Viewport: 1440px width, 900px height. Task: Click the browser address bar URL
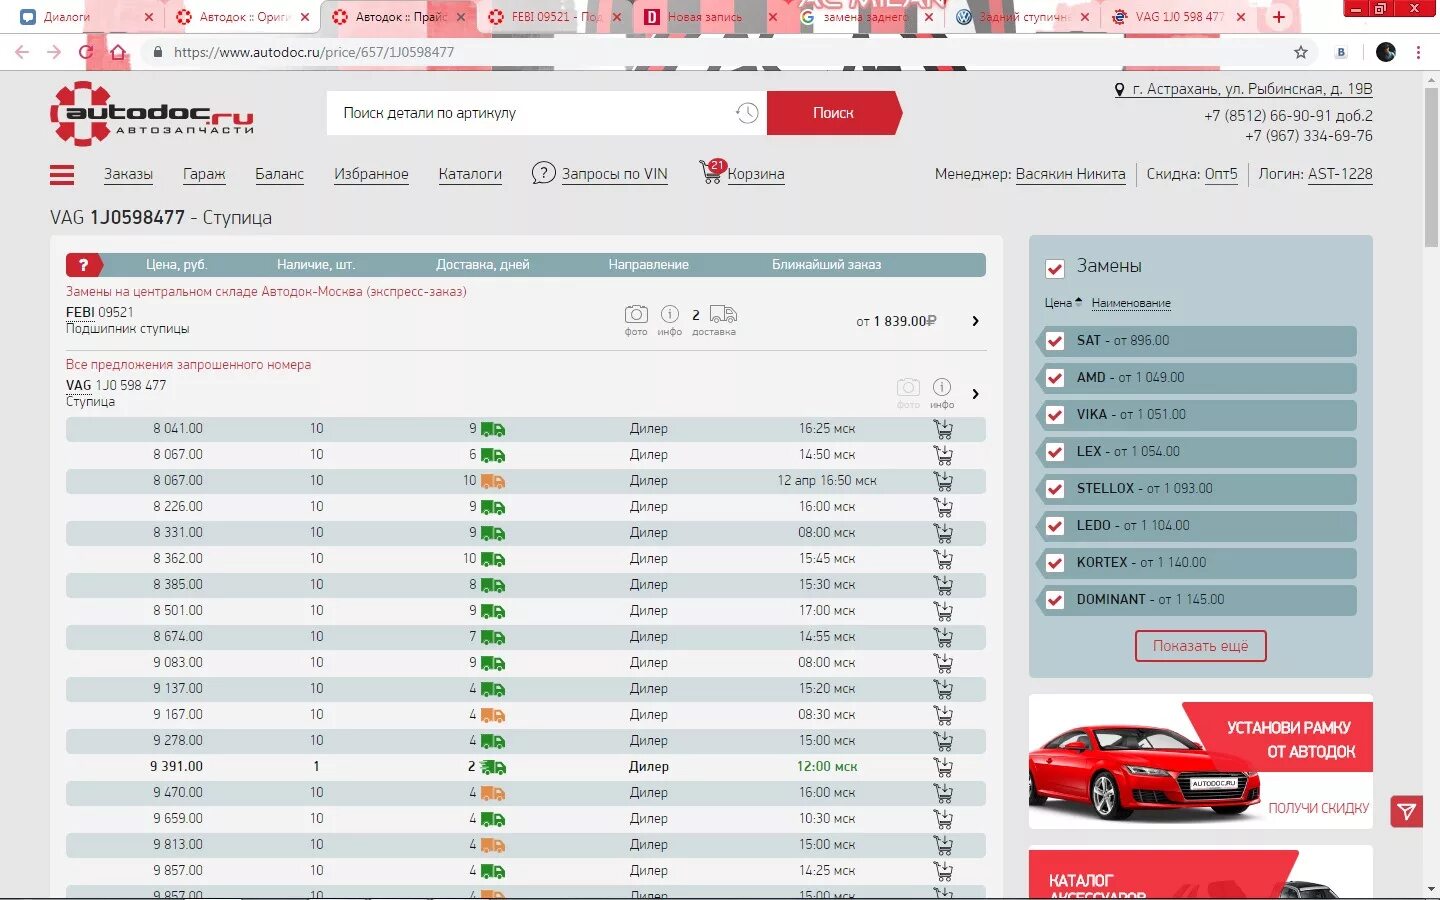click(314, 52)
